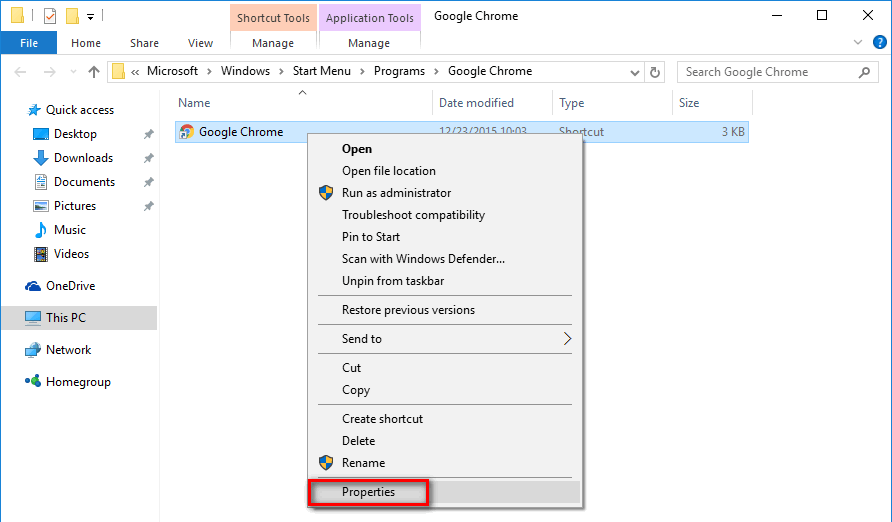Choose Restore previous versions

[x=445, y=310]
